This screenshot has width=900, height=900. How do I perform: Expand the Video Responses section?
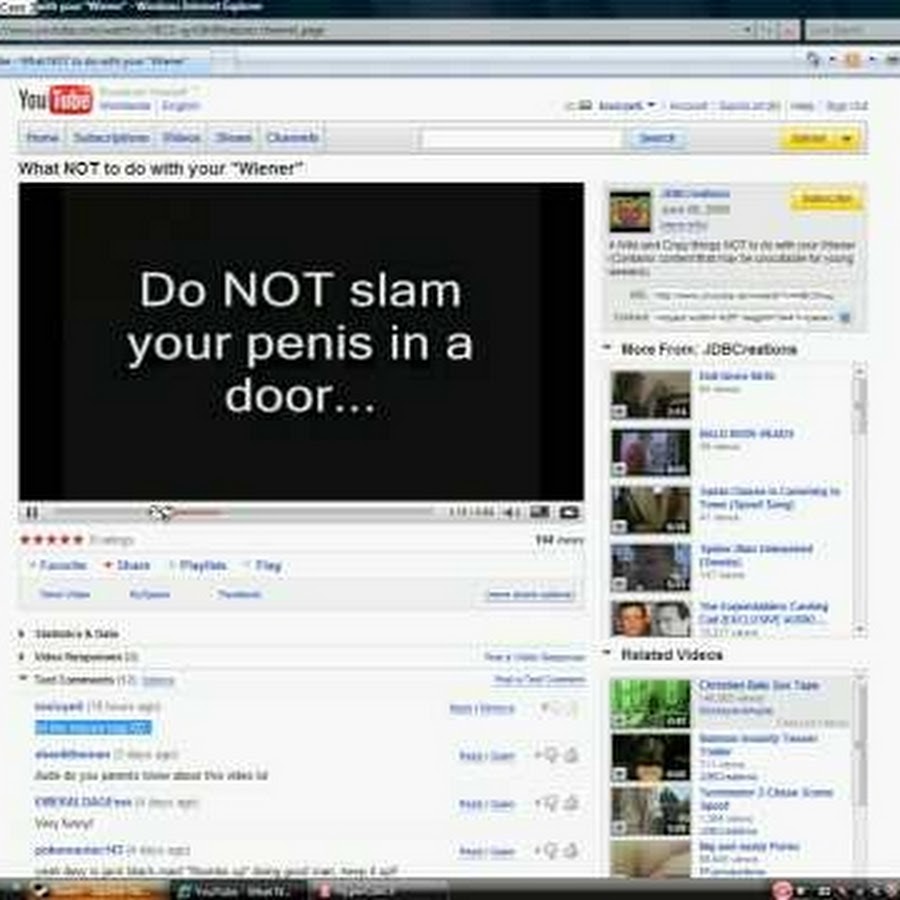pyautogui.click(x=23, y=657)
